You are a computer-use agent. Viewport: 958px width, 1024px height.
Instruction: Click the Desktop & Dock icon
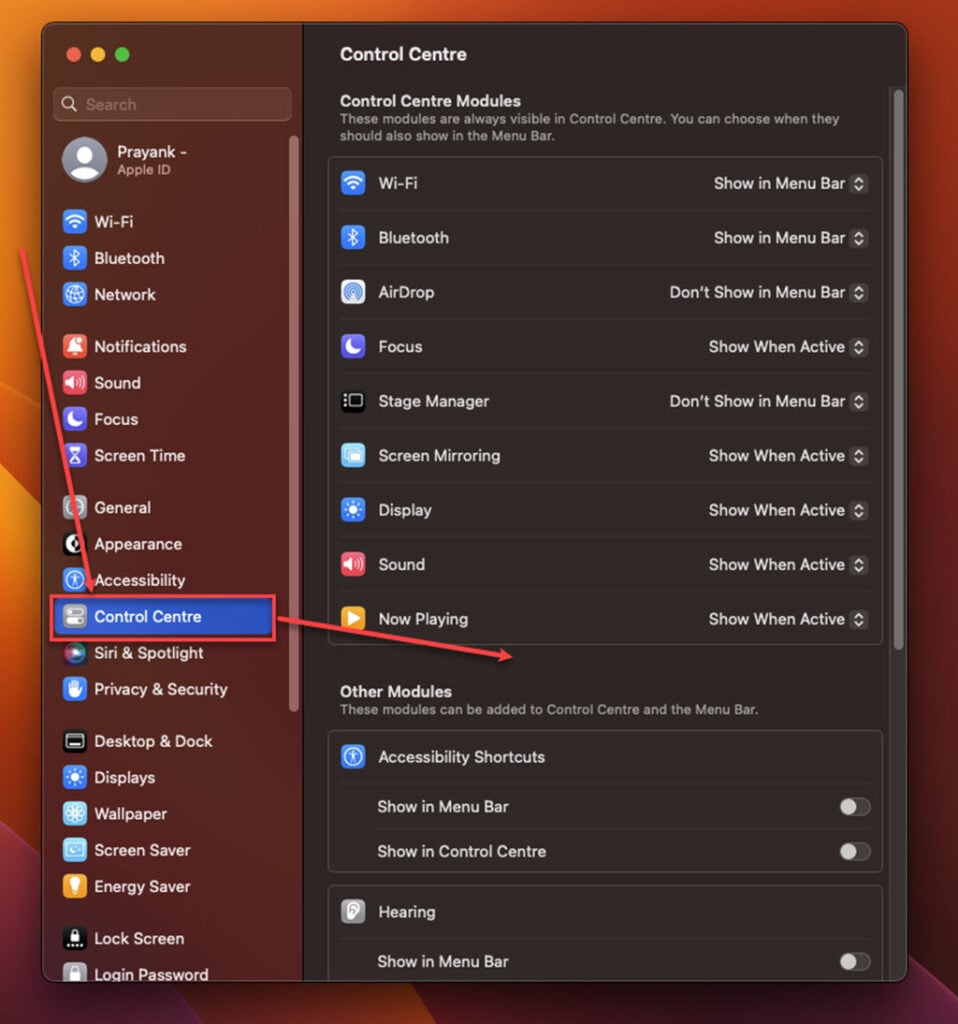coord(74,741)
